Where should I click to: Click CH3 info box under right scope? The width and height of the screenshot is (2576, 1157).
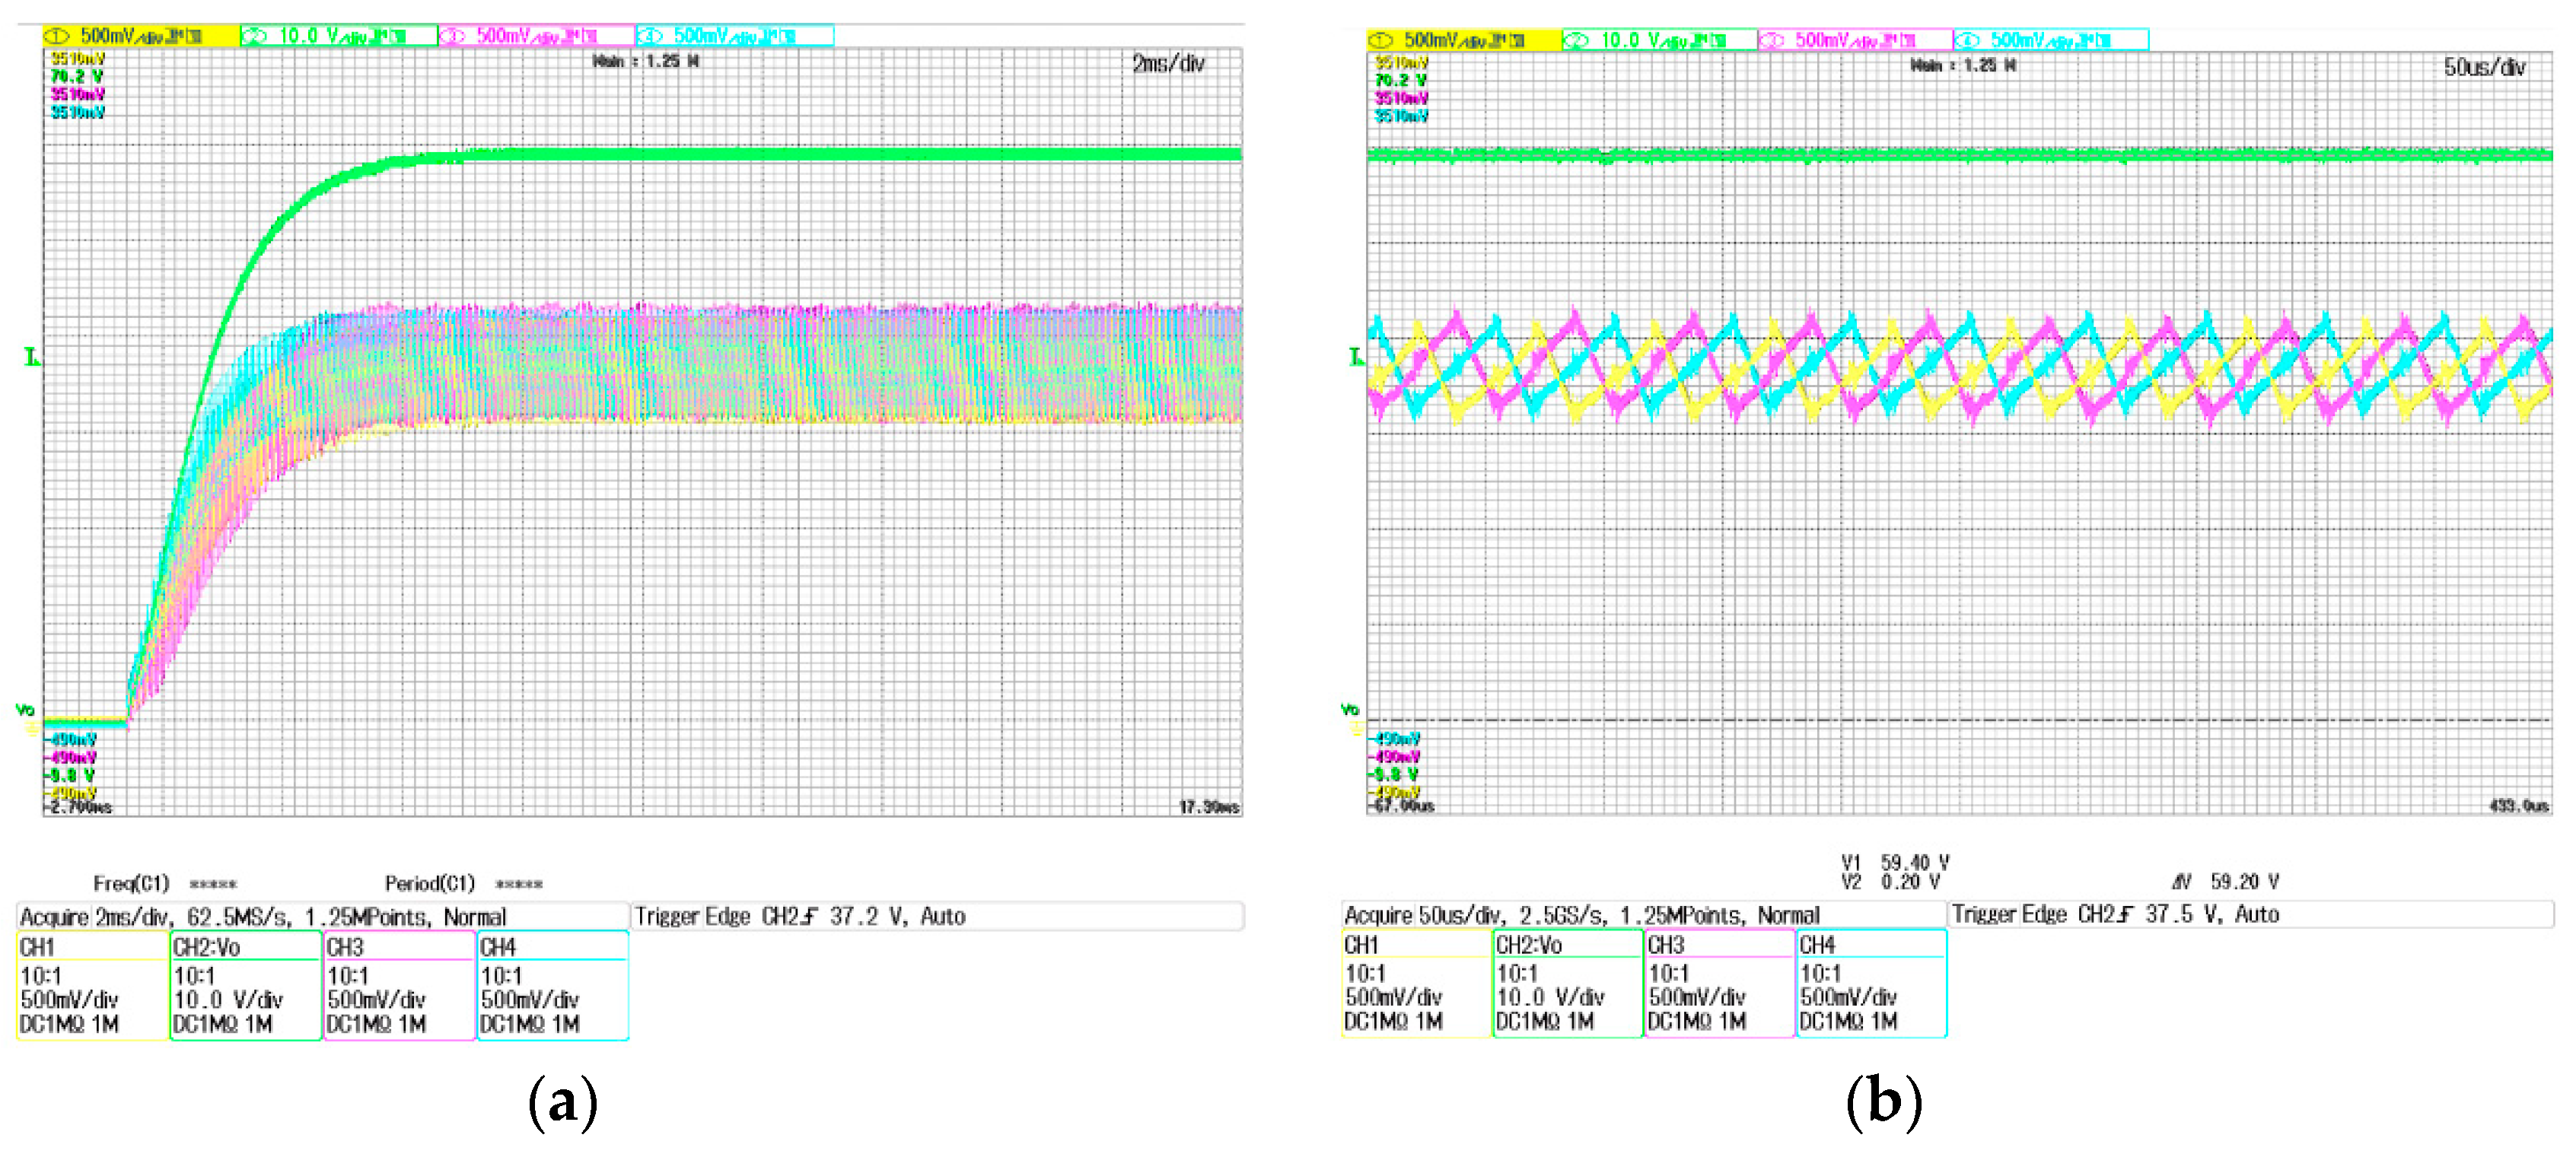[1719, 983]
